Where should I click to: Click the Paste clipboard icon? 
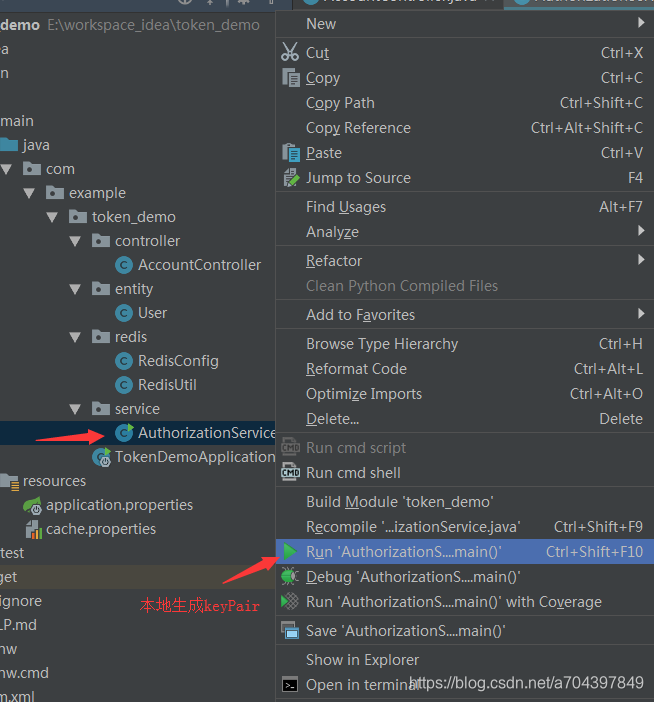pyautogui.click(x=291, y=153)
